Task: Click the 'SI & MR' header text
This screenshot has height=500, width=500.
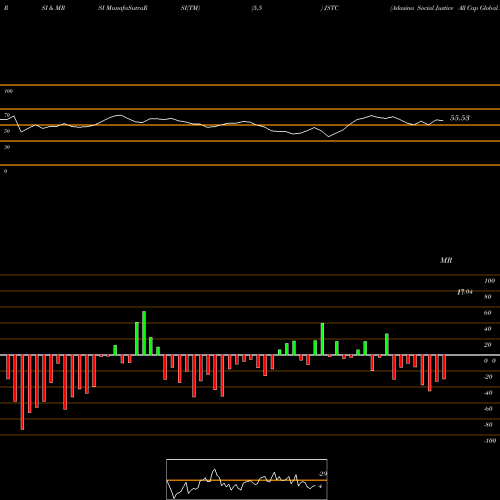Action: click(53, 8)
